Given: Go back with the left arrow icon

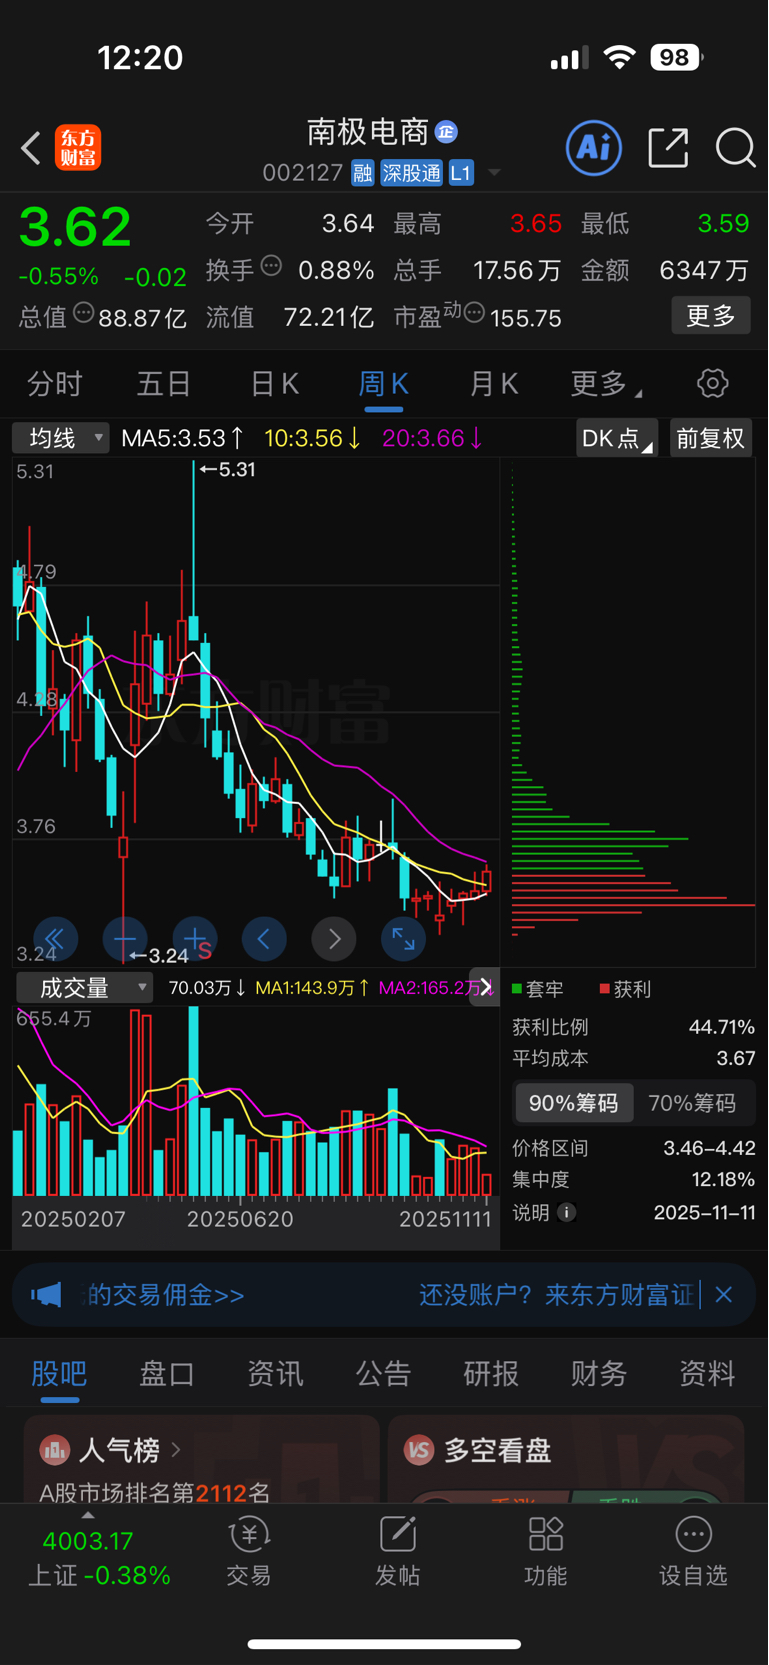Looking at the screenshot, I should (31, 148).
